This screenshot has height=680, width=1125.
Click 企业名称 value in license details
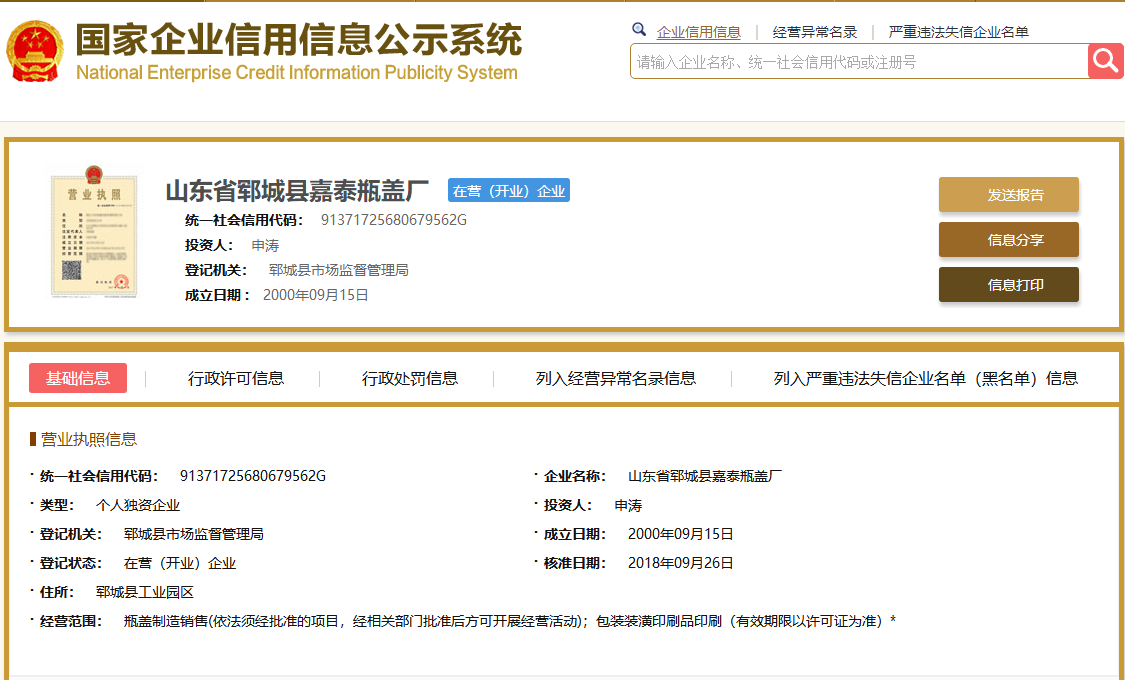(705, 476)
